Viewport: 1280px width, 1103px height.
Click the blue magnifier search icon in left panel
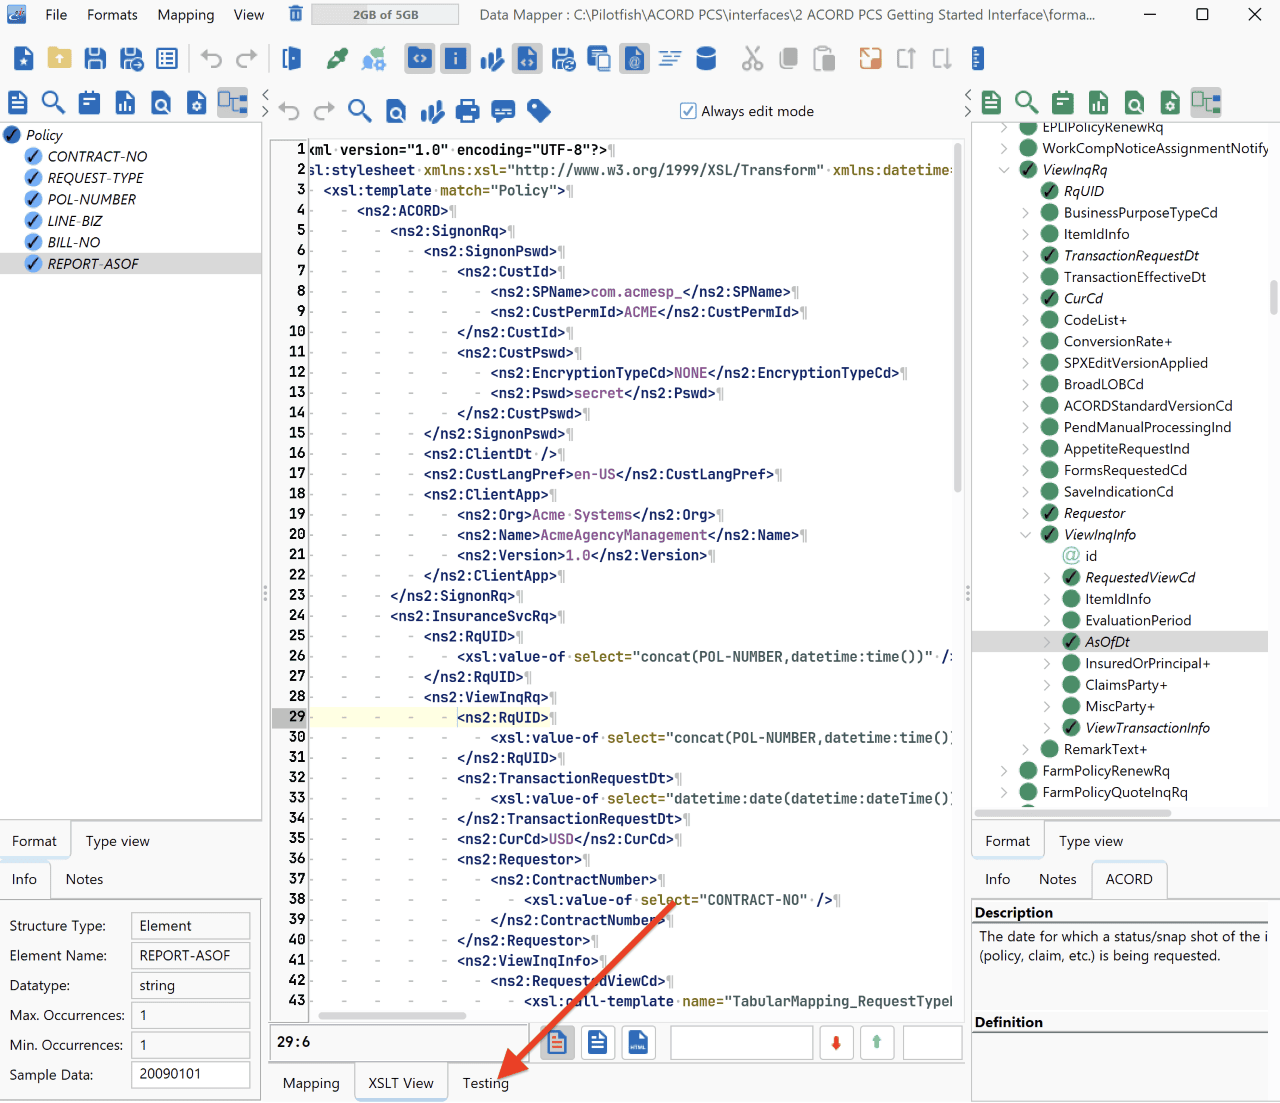pyautogui.click(x=53, y=102)
